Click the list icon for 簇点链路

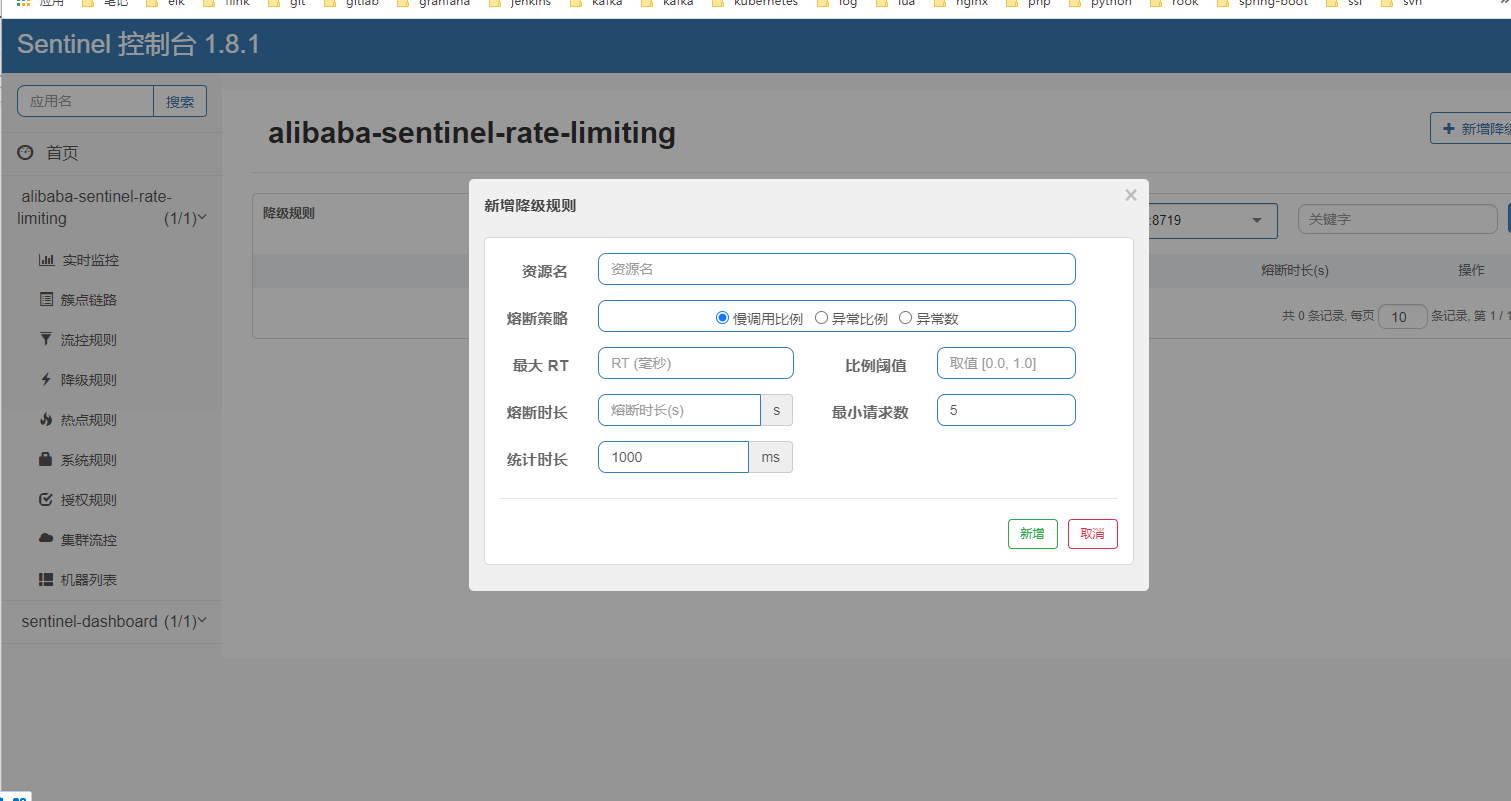coord(46,300)
